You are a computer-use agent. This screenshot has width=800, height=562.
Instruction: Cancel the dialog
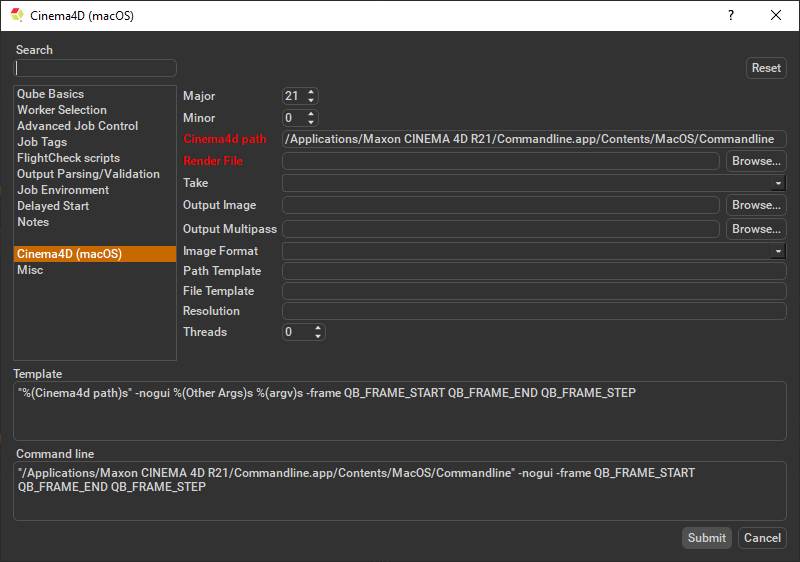pyautogui.click(x=762, y=538)
